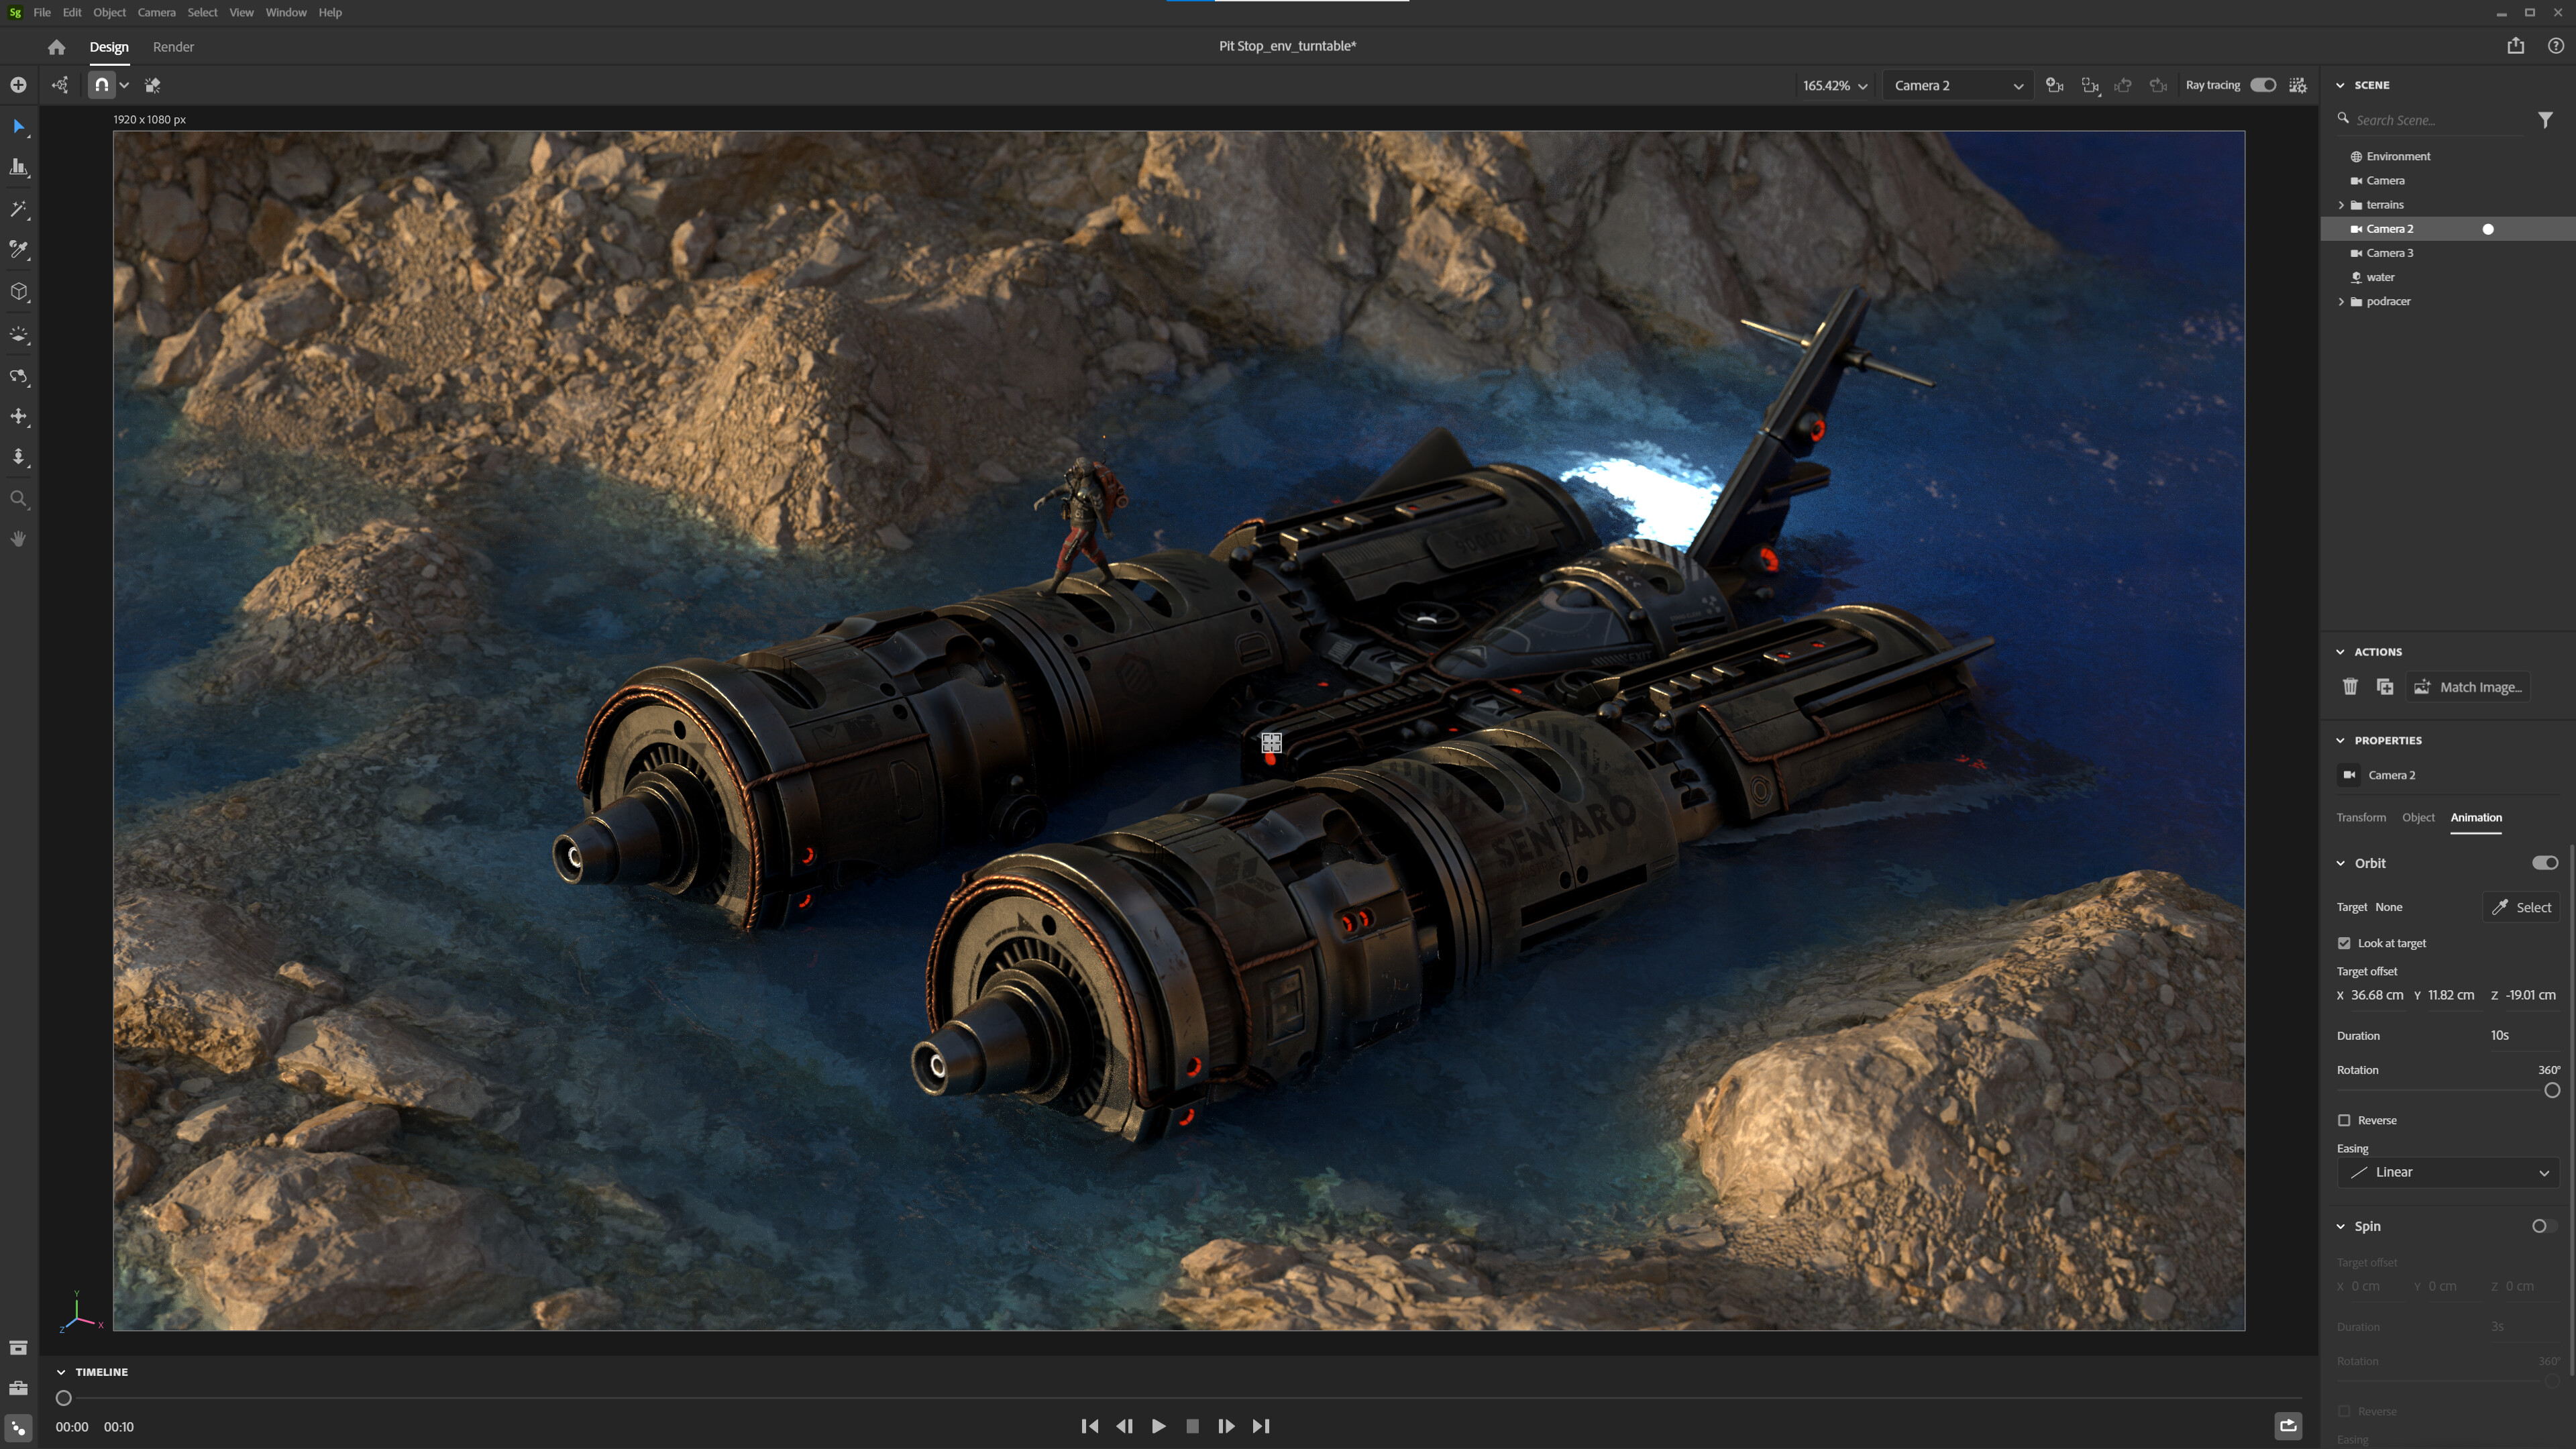Delete selected item using Actions trash icon
This screenshot has height=1449, width=2576.
(x=2350, y=687)
